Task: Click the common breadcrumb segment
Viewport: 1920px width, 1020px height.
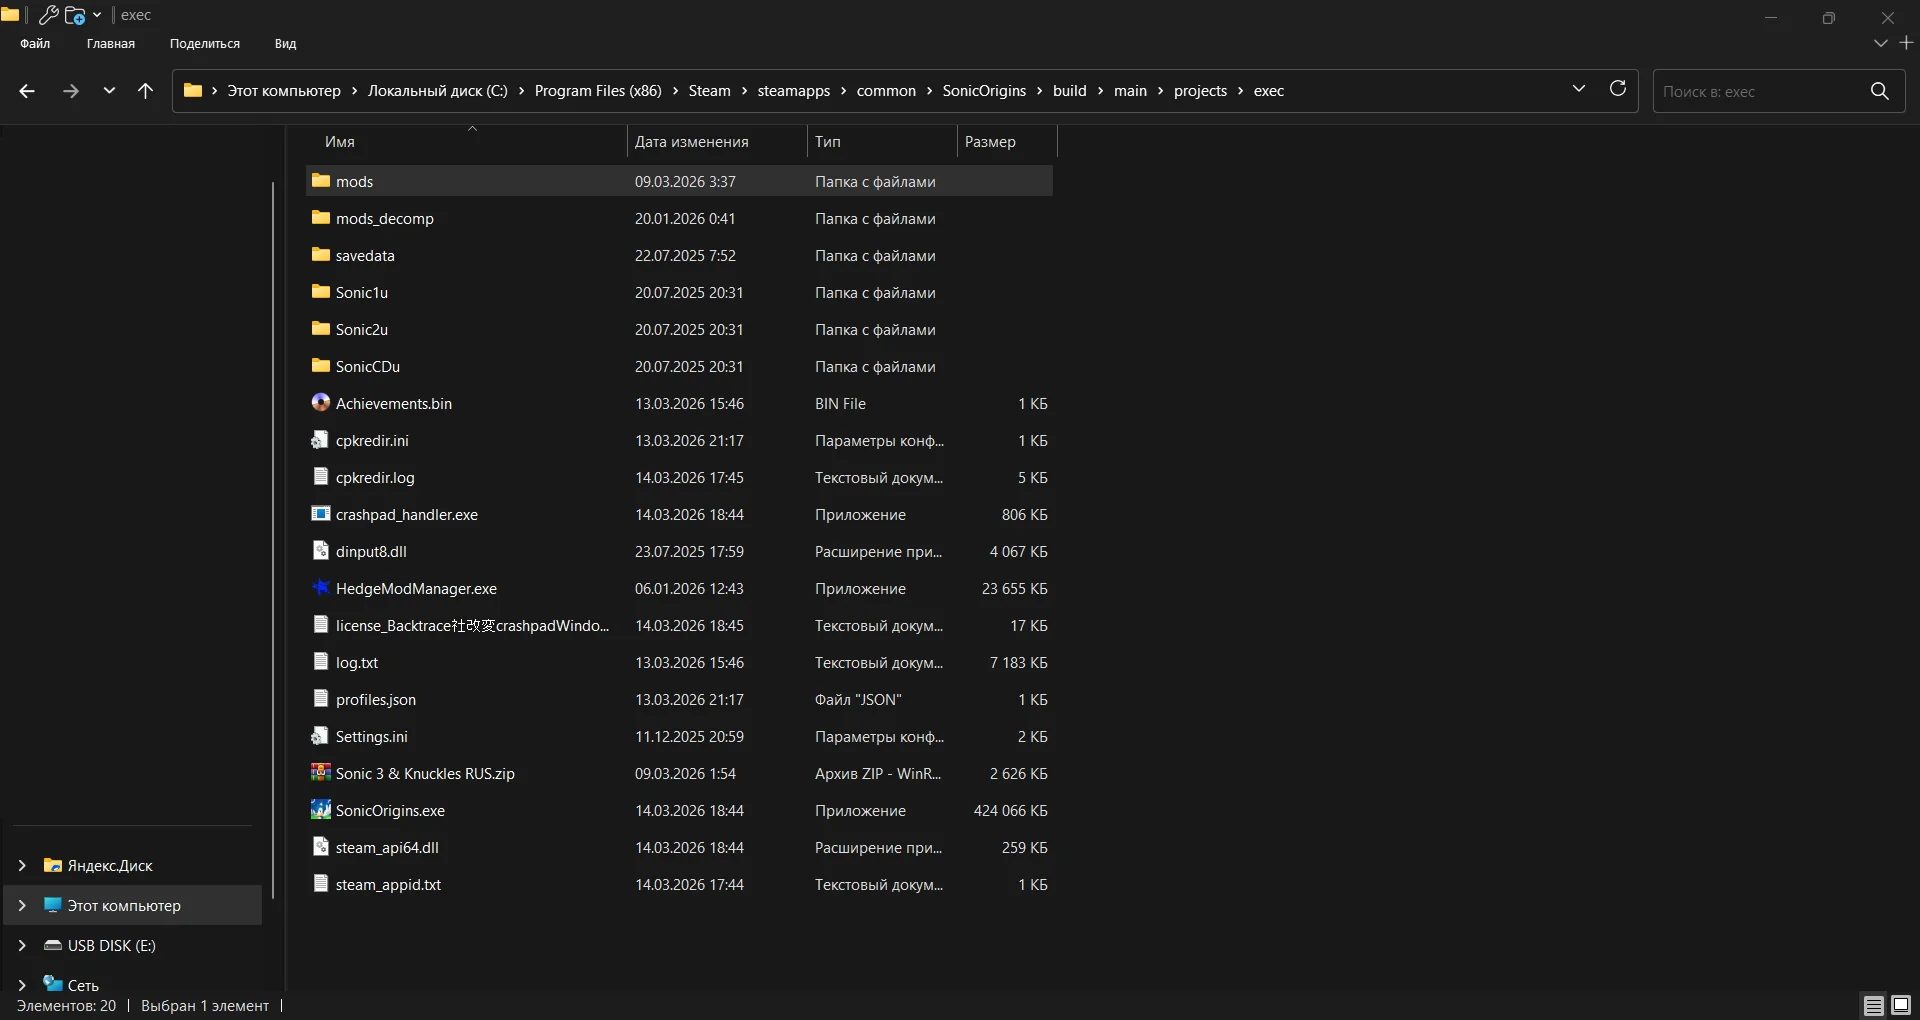Action: point(886,91)
